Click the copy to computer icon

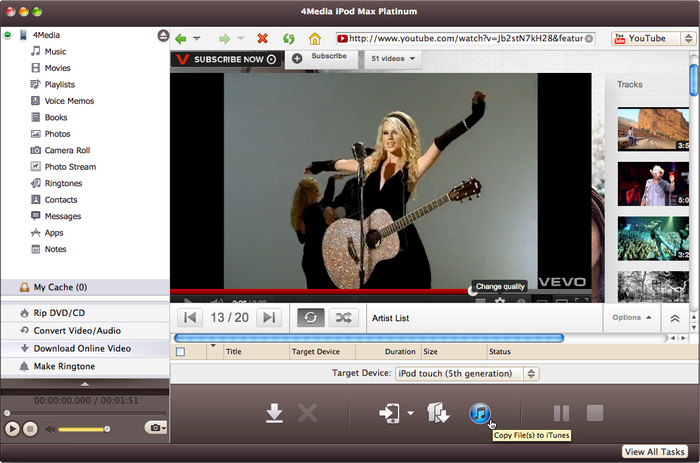pyautogui.click(x=437, y=413)
